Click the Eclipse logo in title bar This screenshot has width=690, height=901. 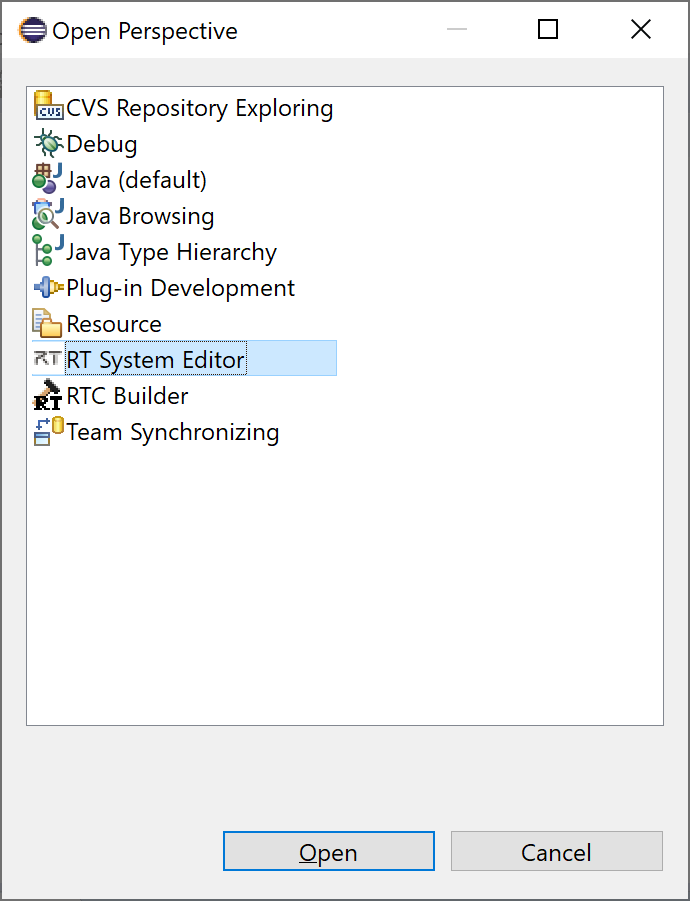(32, 30)
